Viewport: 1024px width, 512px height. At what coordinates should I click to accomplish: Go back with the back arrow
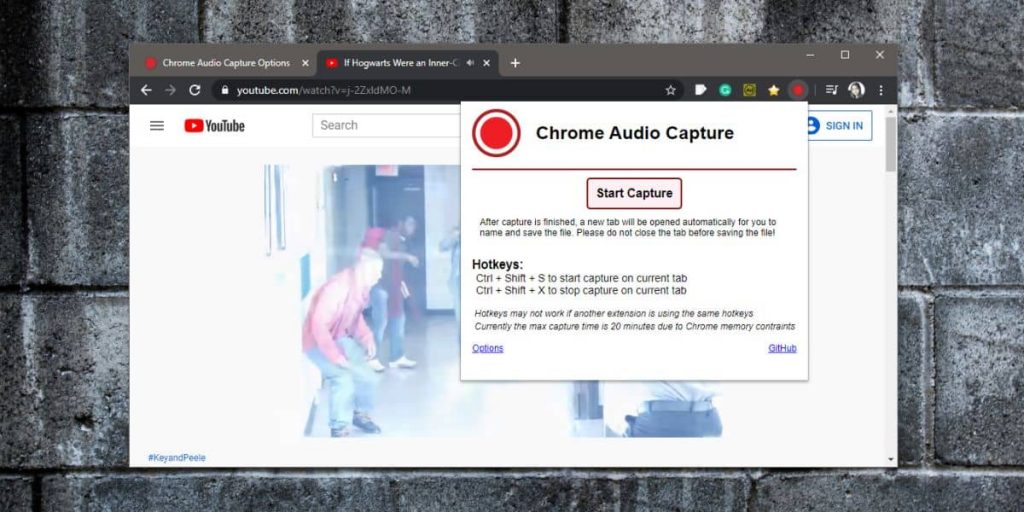(146, 90)
